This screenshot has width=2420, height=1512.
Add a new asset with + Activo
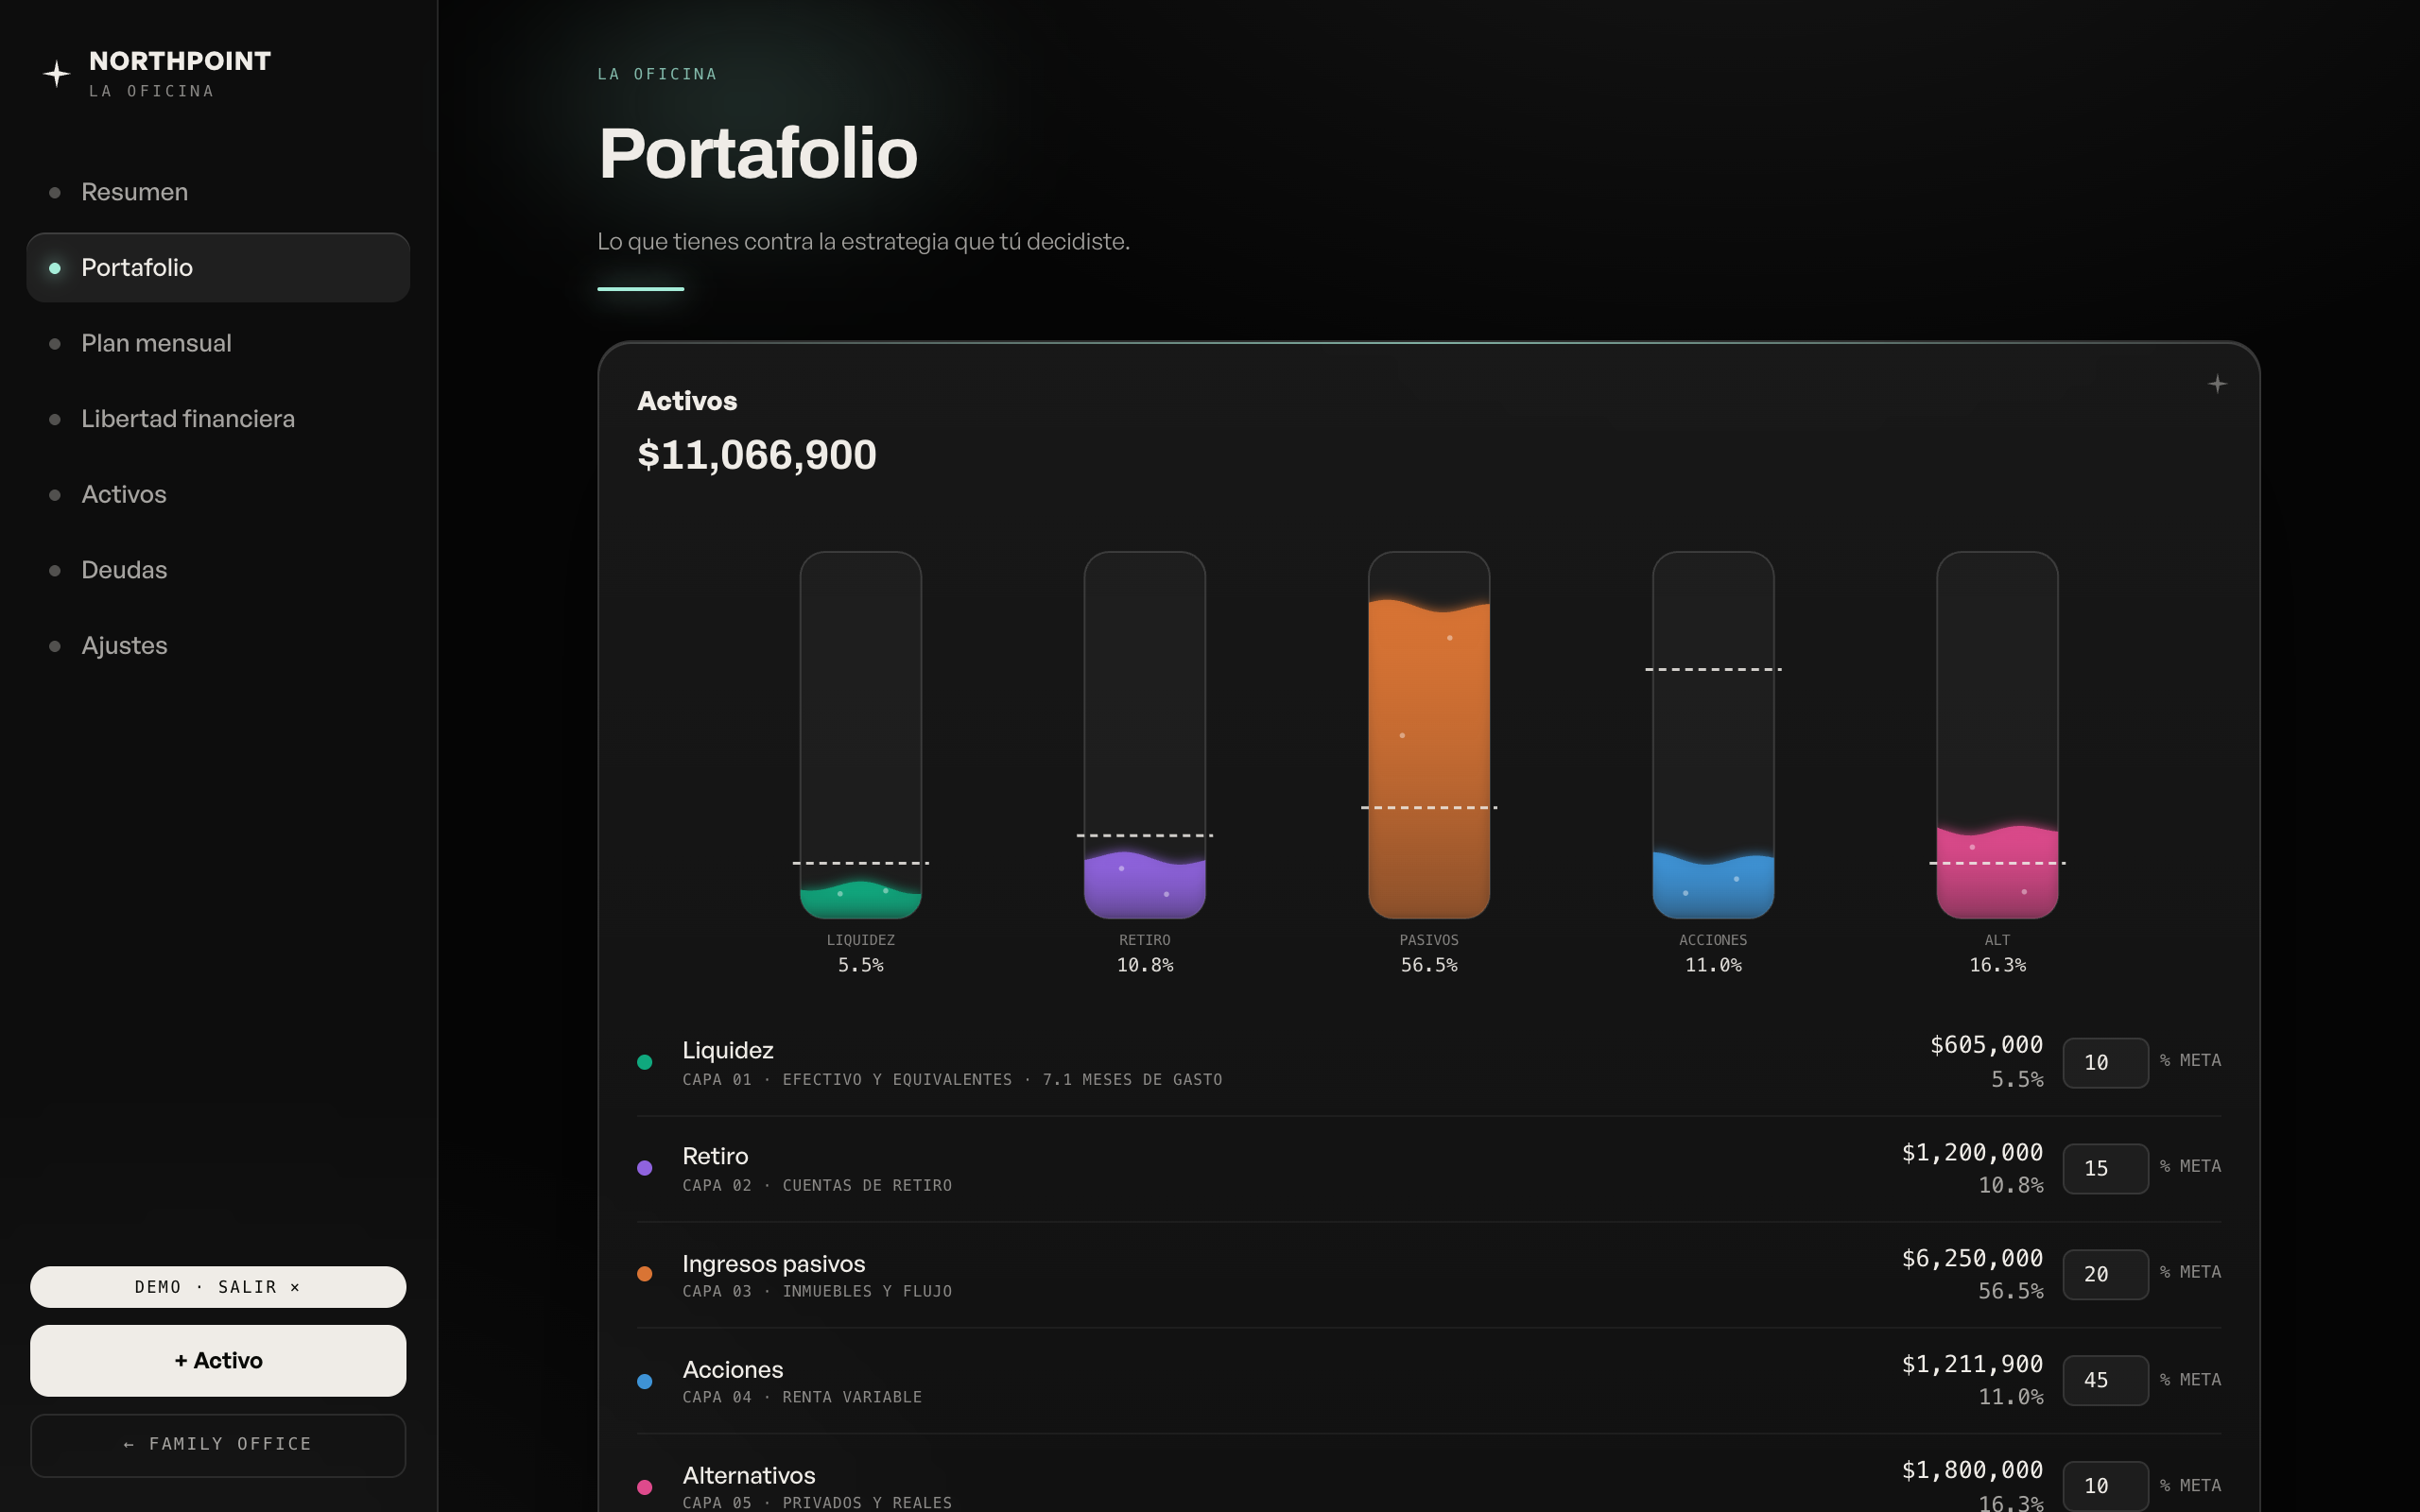click(x=218, y=1360)
